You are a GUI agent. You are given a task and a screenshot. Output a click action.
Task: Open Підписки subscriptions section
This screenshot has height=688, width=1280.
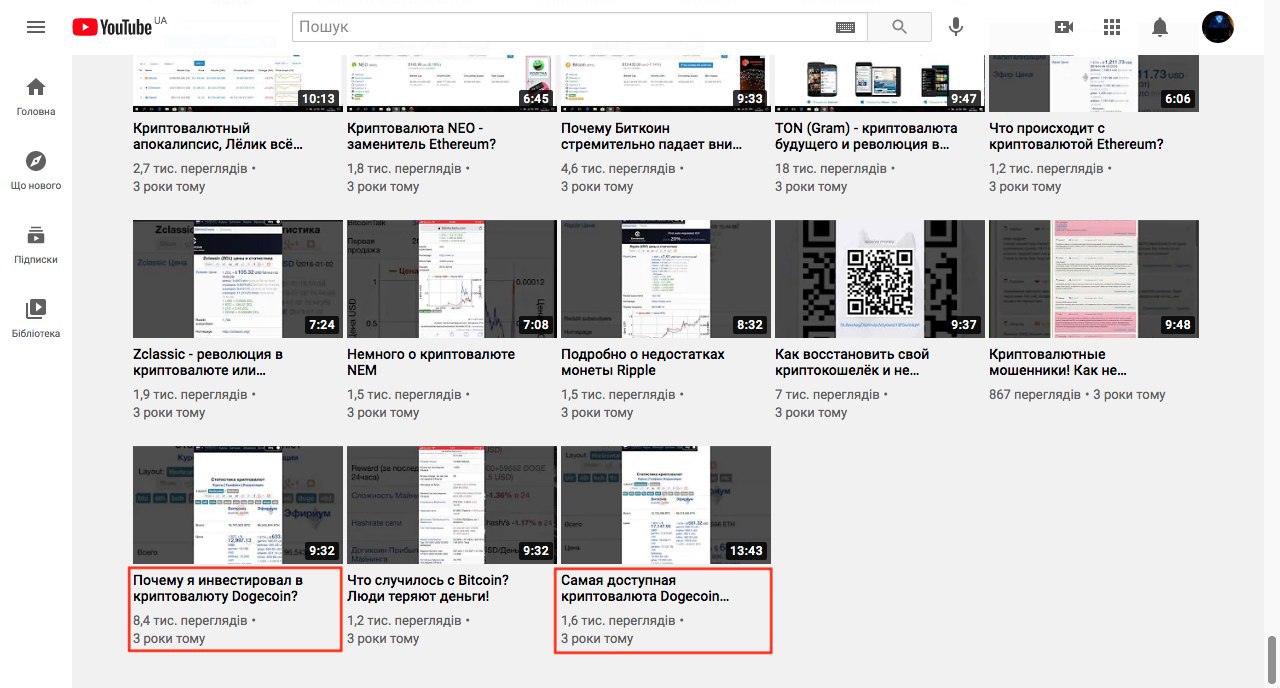pyautogui.click(x=36, y=245)
